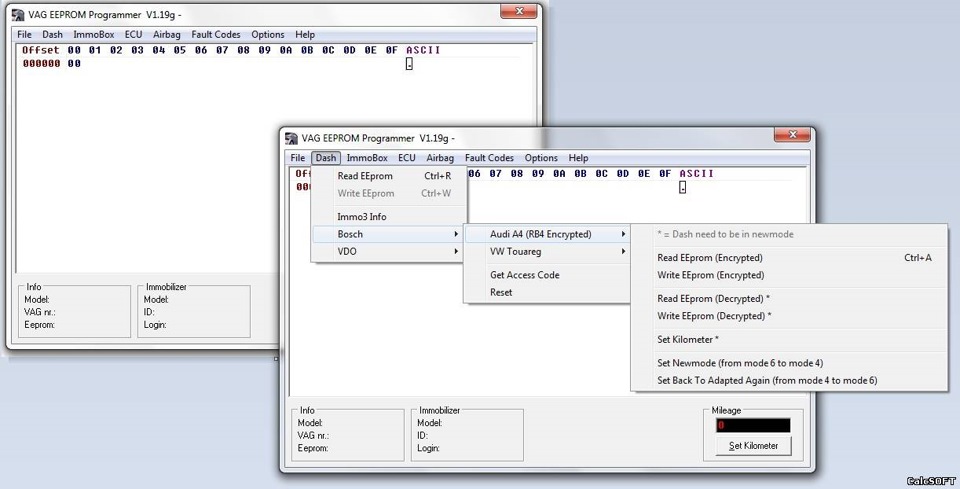Select Read EEprom (Decrypted) *

point(790,299)
